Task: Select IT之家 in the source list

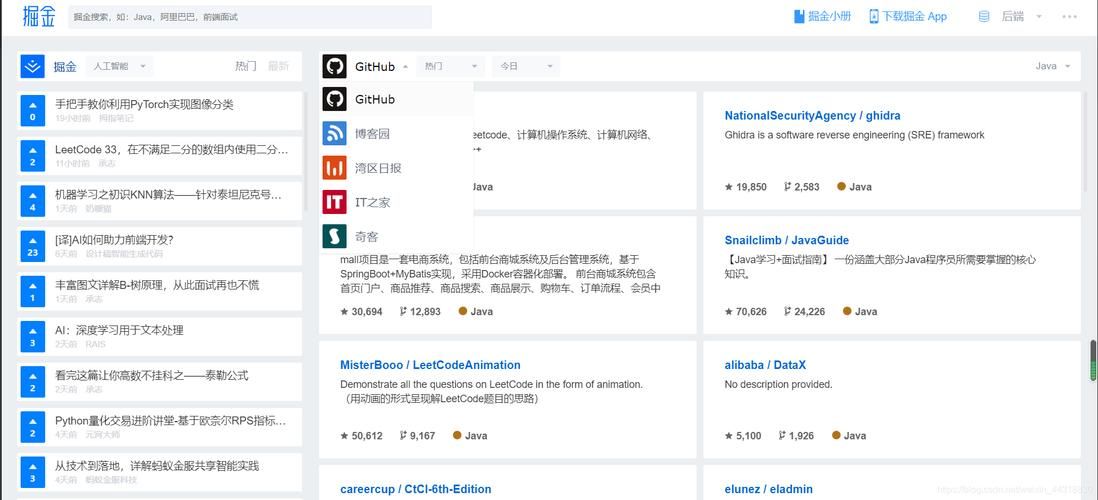Action: click(x=396, y=202)
